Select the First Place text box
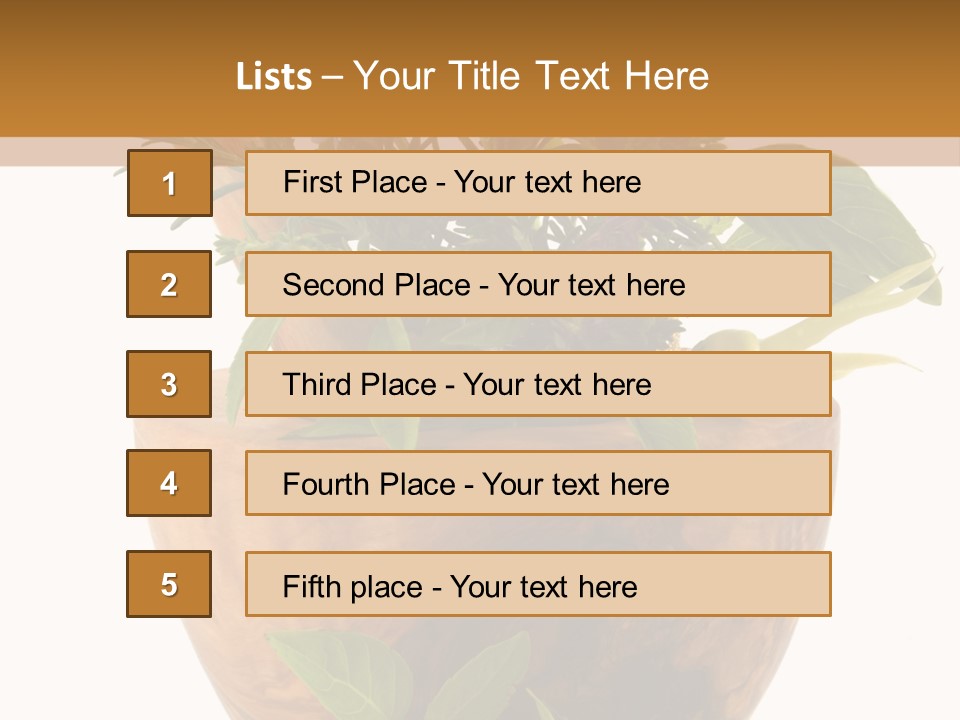960x720 pixels. click(538, 183)
